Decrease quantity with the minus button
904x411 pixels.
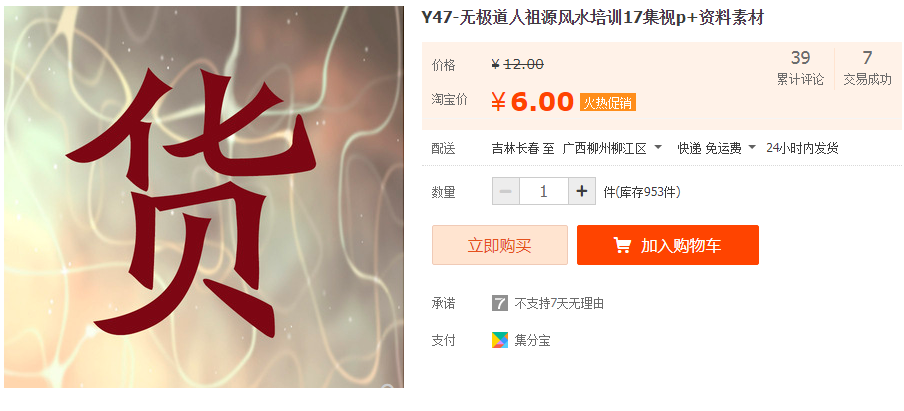point(506,191)
